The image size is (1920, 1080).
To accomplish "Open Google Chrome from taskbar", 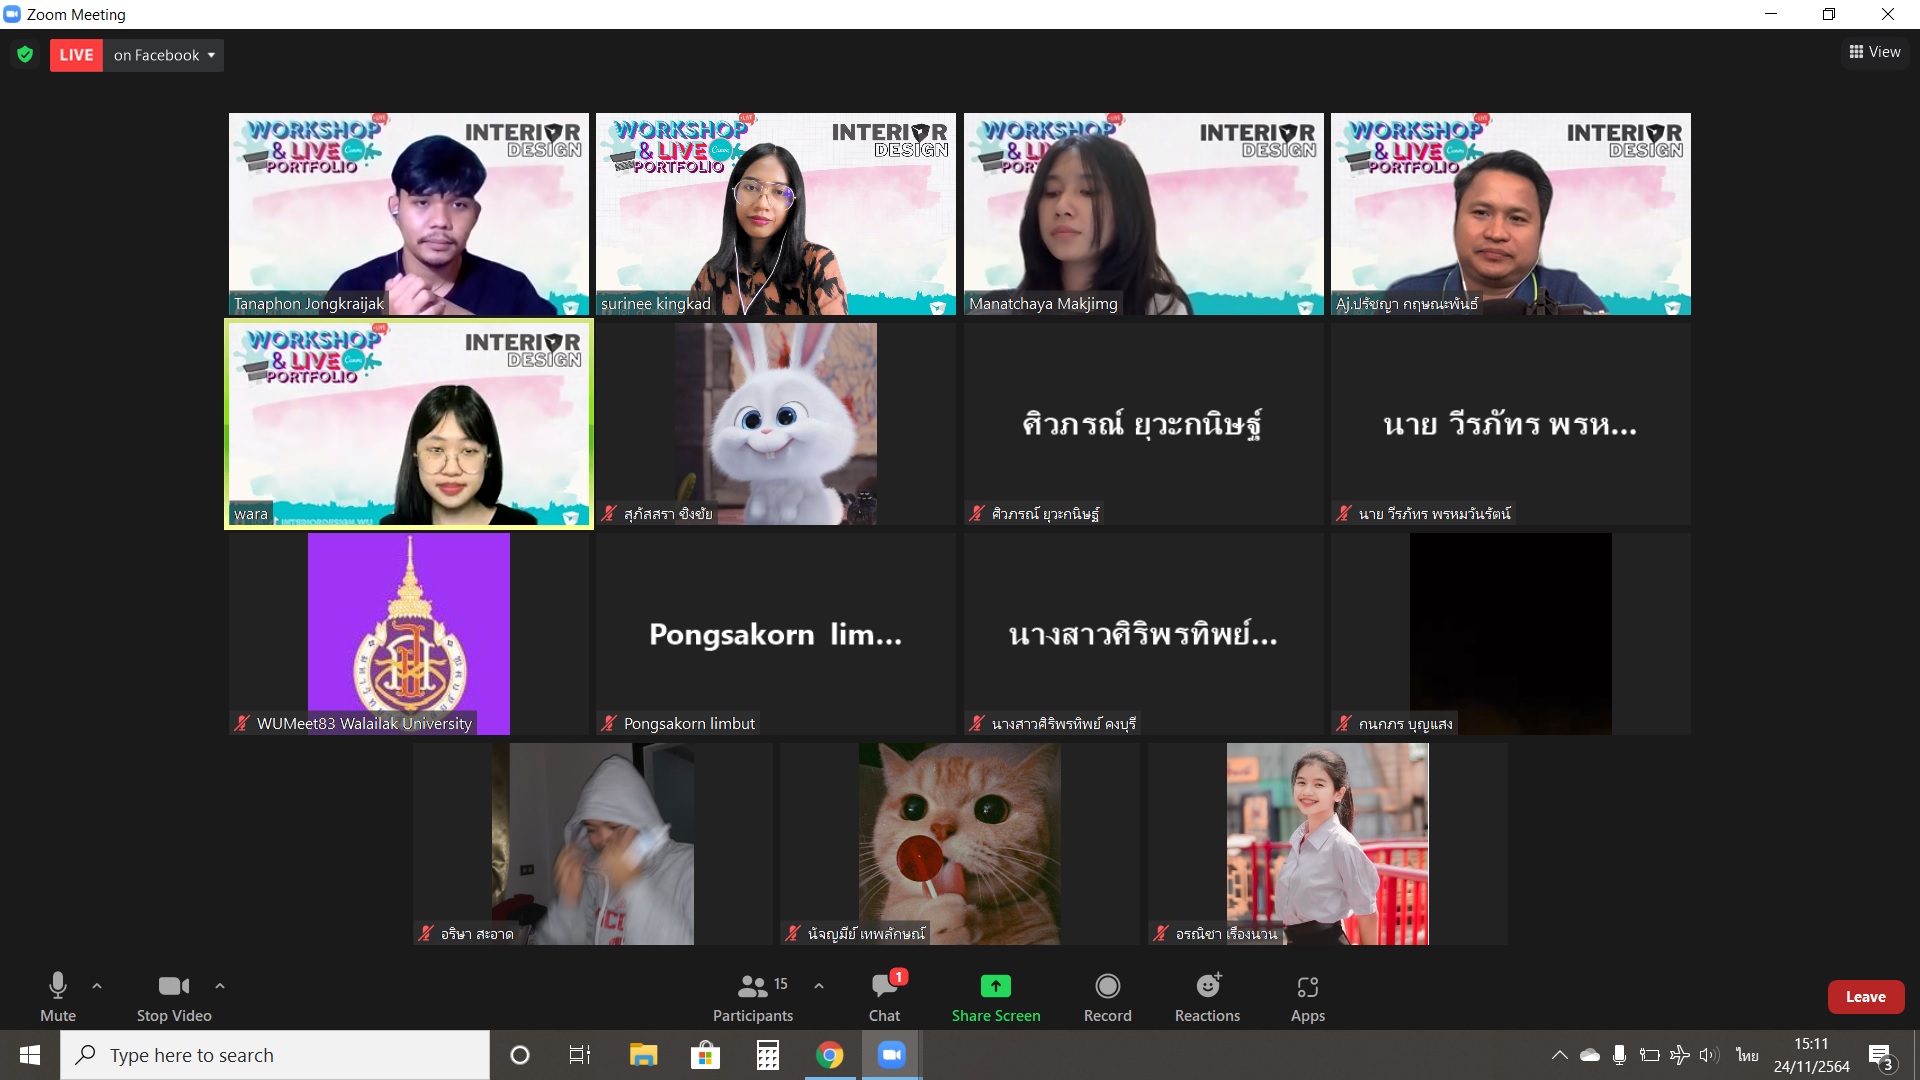I will [x=829, y=1055].
